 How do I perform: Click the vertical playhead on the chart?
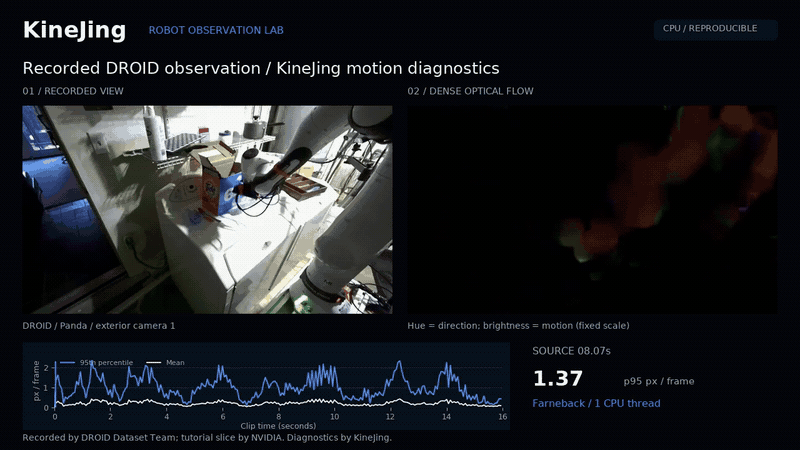pos(55,384)
